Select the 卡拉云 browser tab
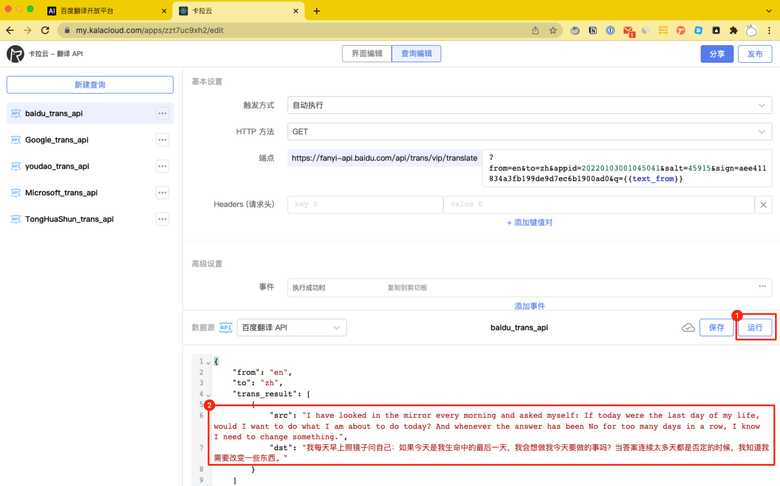 (x=238, y=11)
